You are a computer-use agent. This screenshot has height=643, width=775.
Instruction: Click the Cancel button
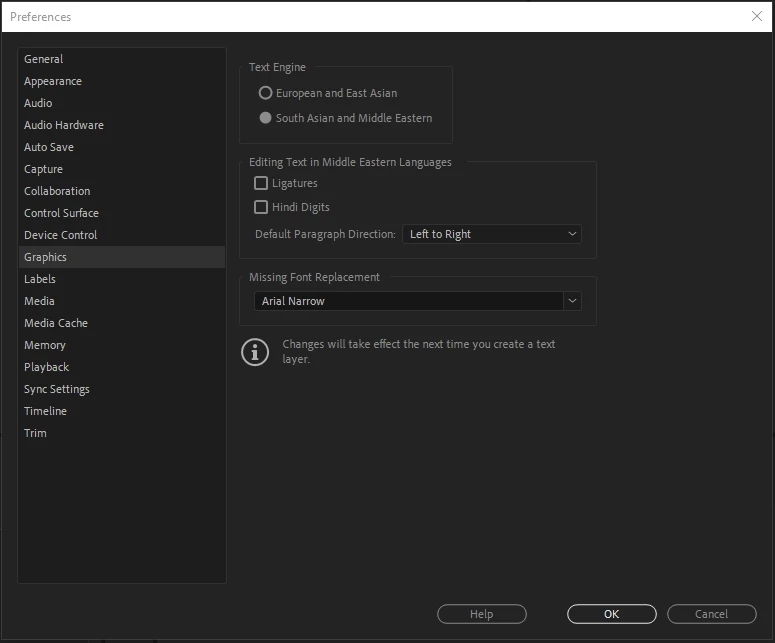[711, 614]
